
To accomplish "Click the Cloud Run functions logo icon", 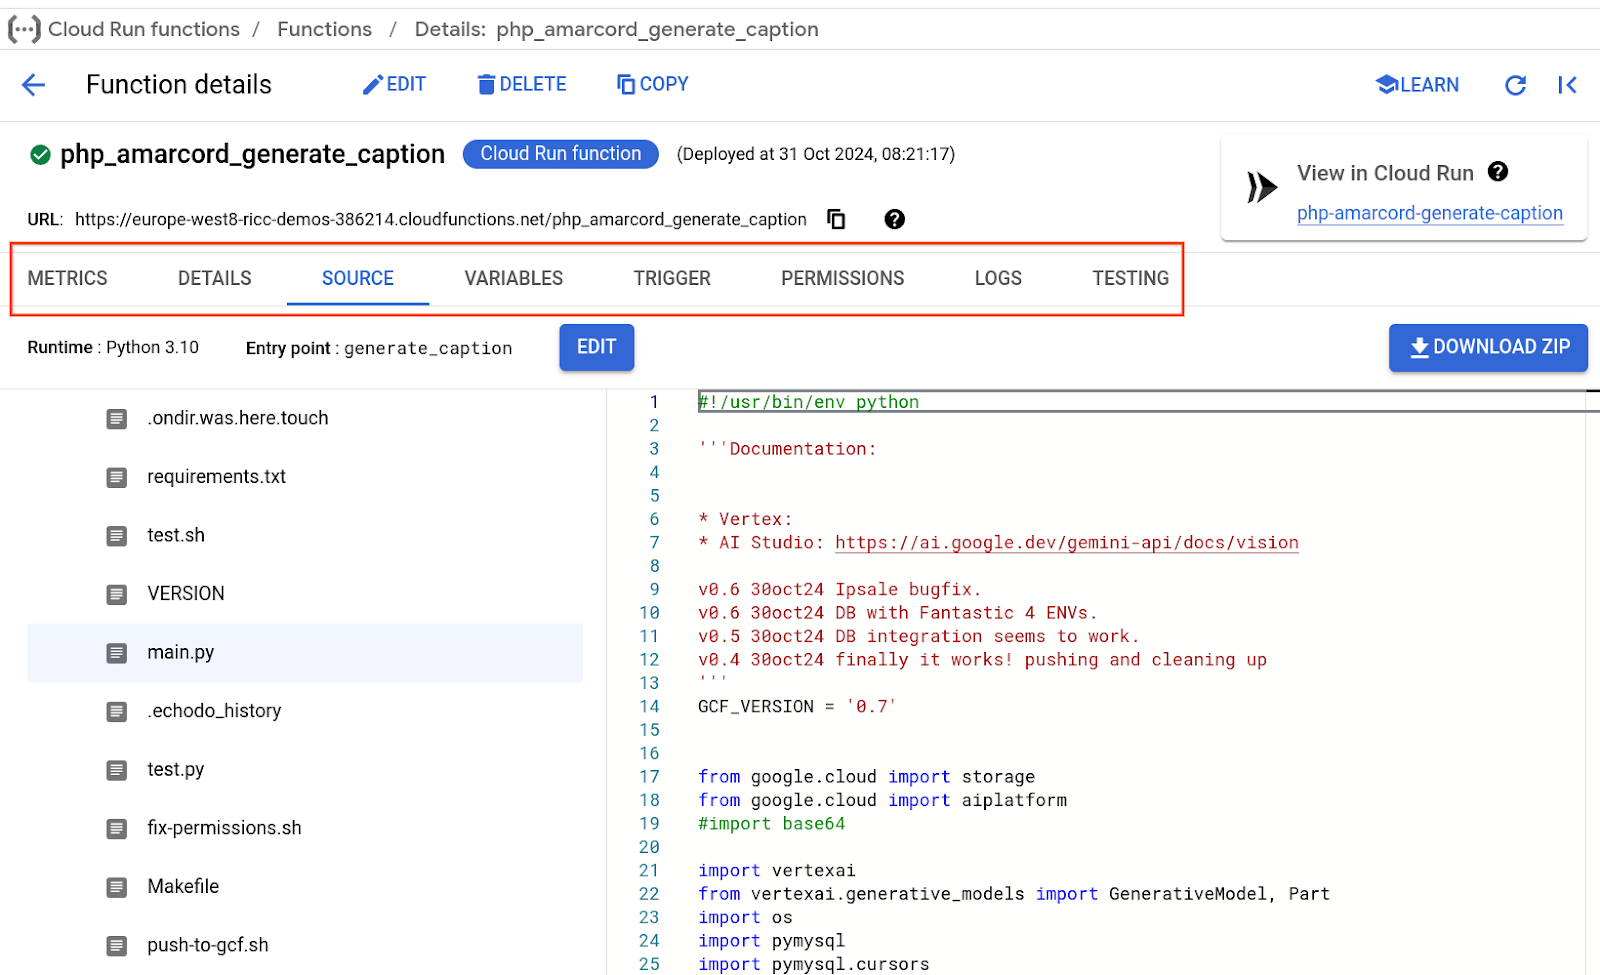I will click(24, 29).
